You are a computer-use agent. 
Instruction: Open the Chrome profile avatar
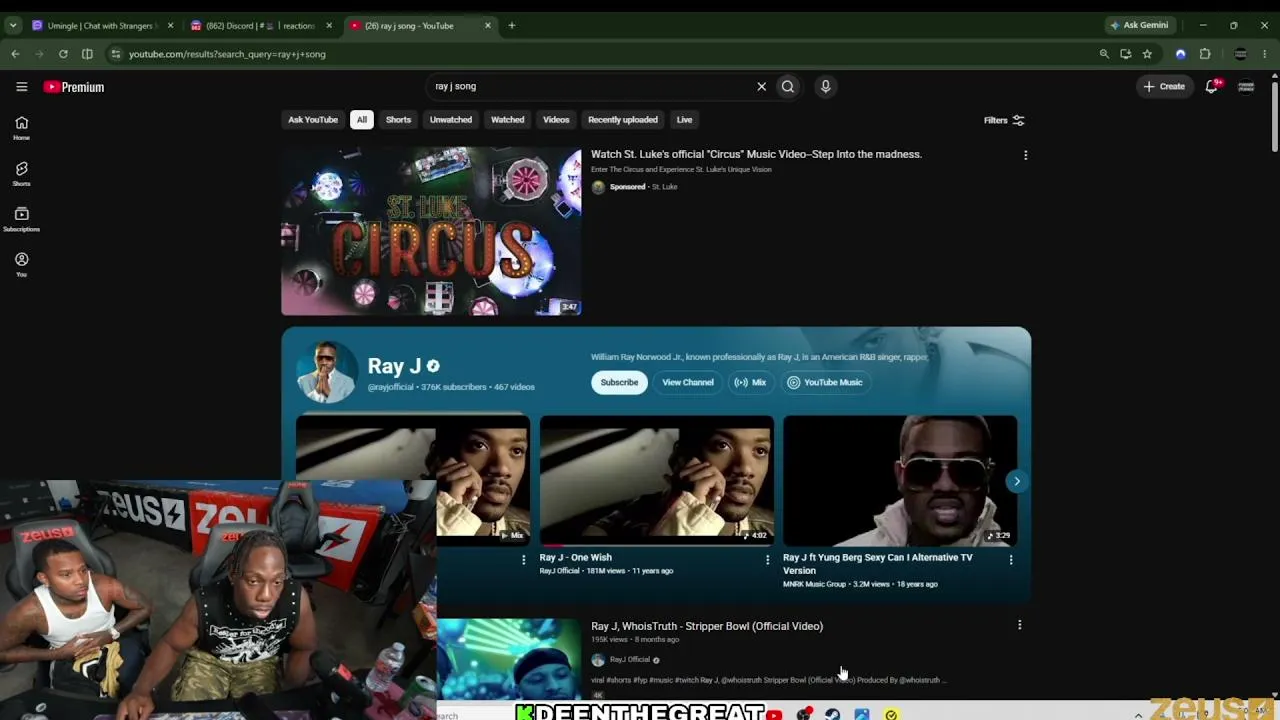1241,54
